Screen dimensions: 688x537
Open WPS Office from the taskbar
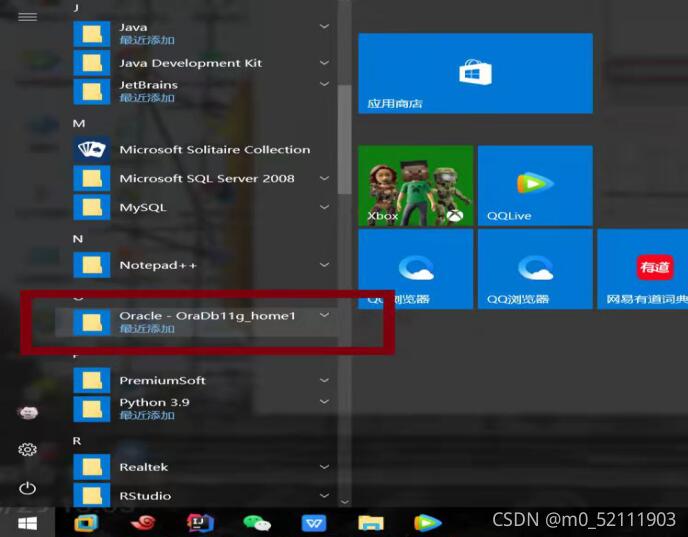point(314,522)
